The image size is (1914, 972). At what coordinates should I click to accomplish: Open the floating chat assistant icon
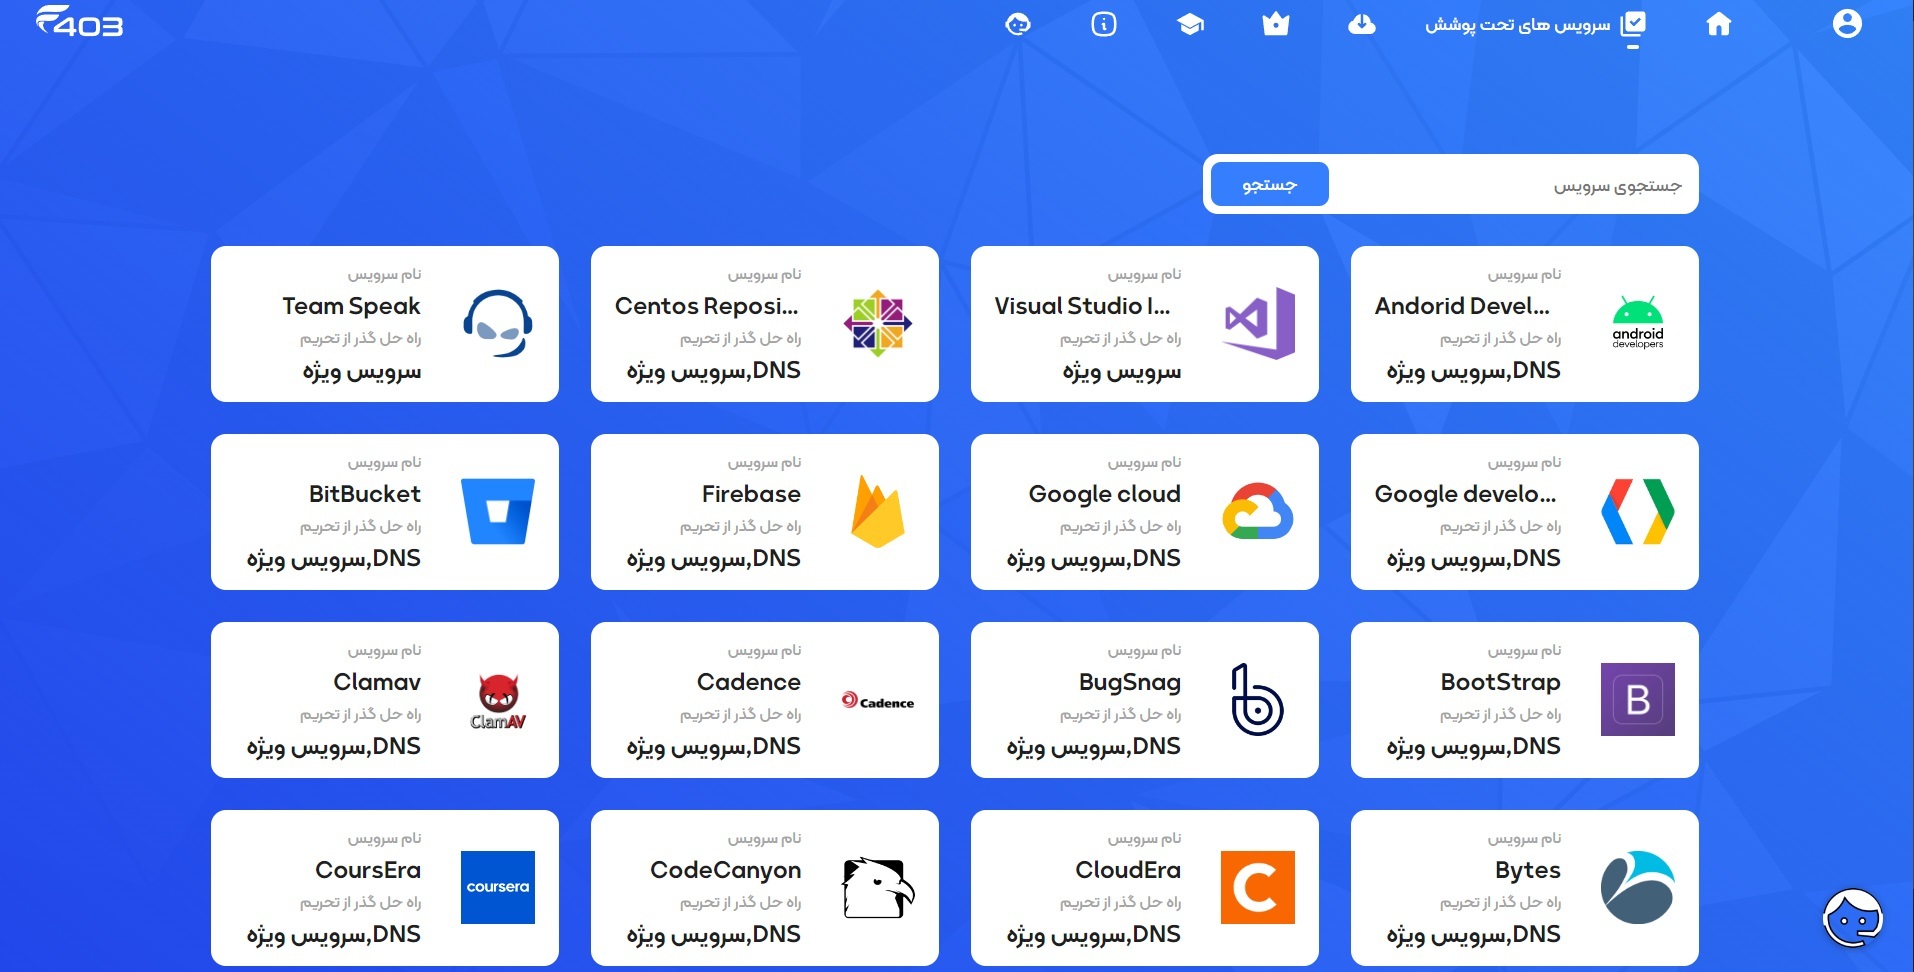[1852, 918]
